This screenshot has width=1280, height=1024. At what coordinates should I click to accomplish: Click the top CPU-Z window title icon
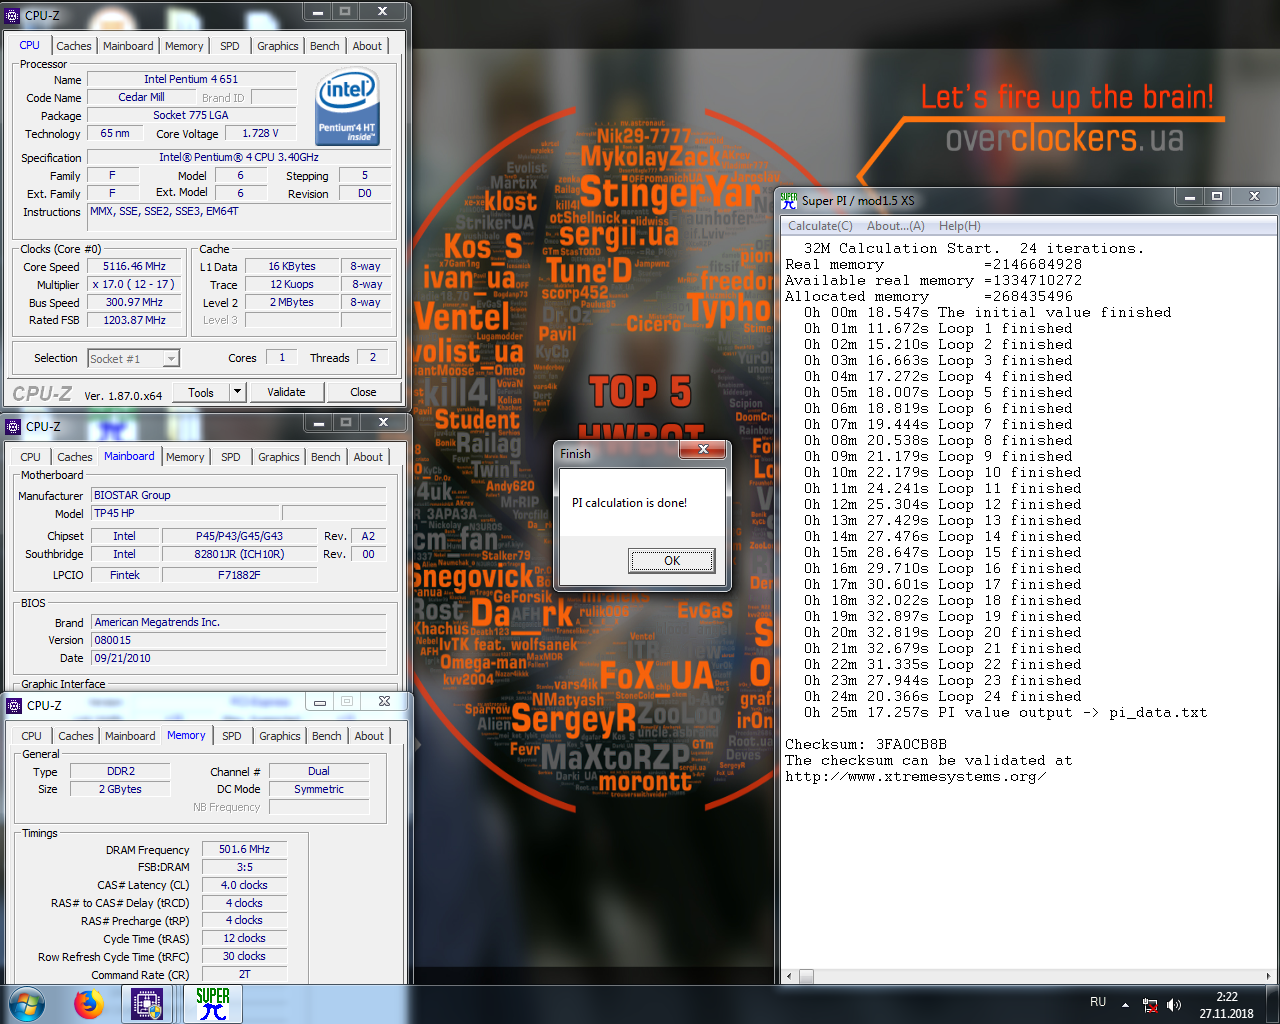click(x=13, y=15)
